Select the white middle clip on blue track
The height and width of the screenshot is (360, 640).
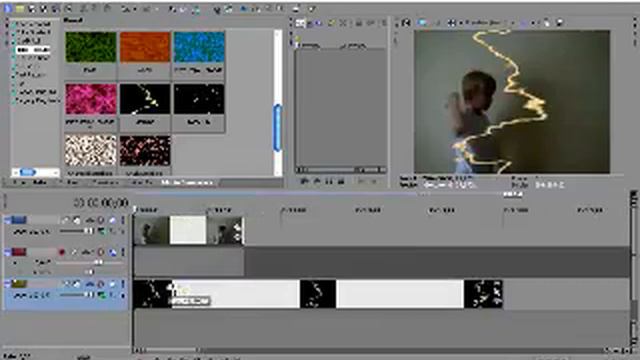tap(188, 231)
